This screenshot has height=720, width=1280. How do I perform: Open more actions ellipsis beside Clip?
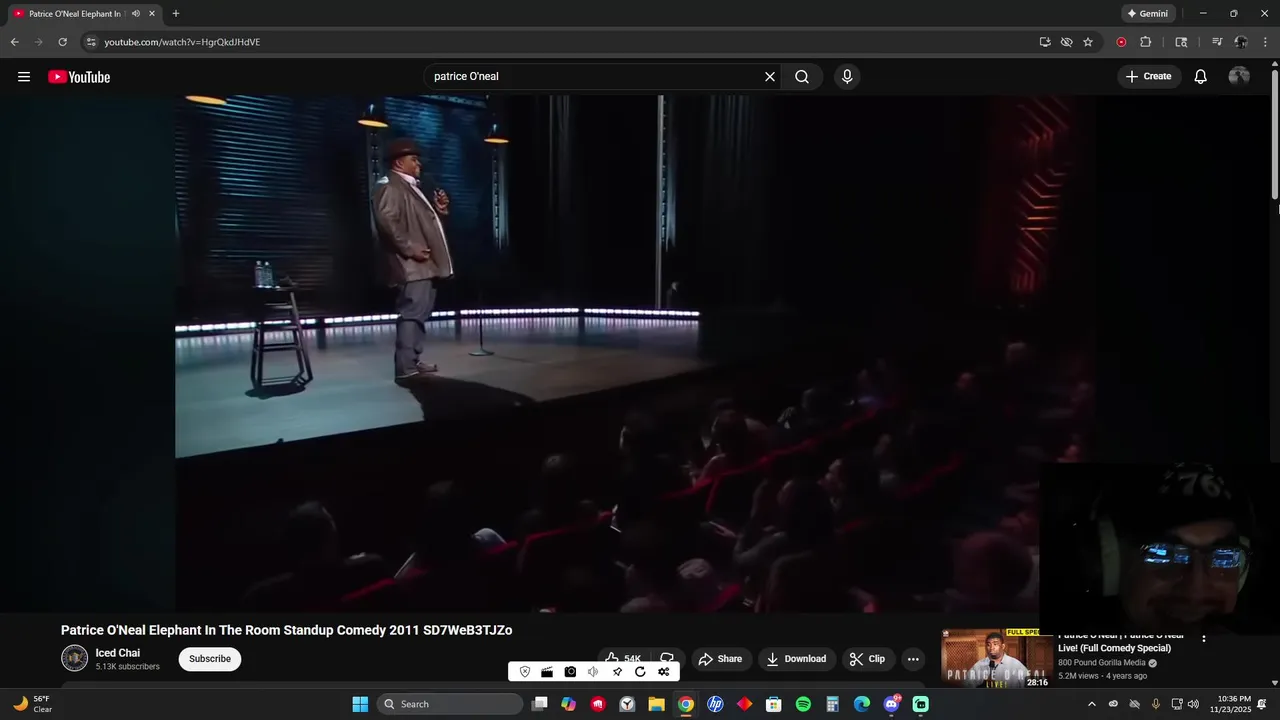click(x=913, y=659)
